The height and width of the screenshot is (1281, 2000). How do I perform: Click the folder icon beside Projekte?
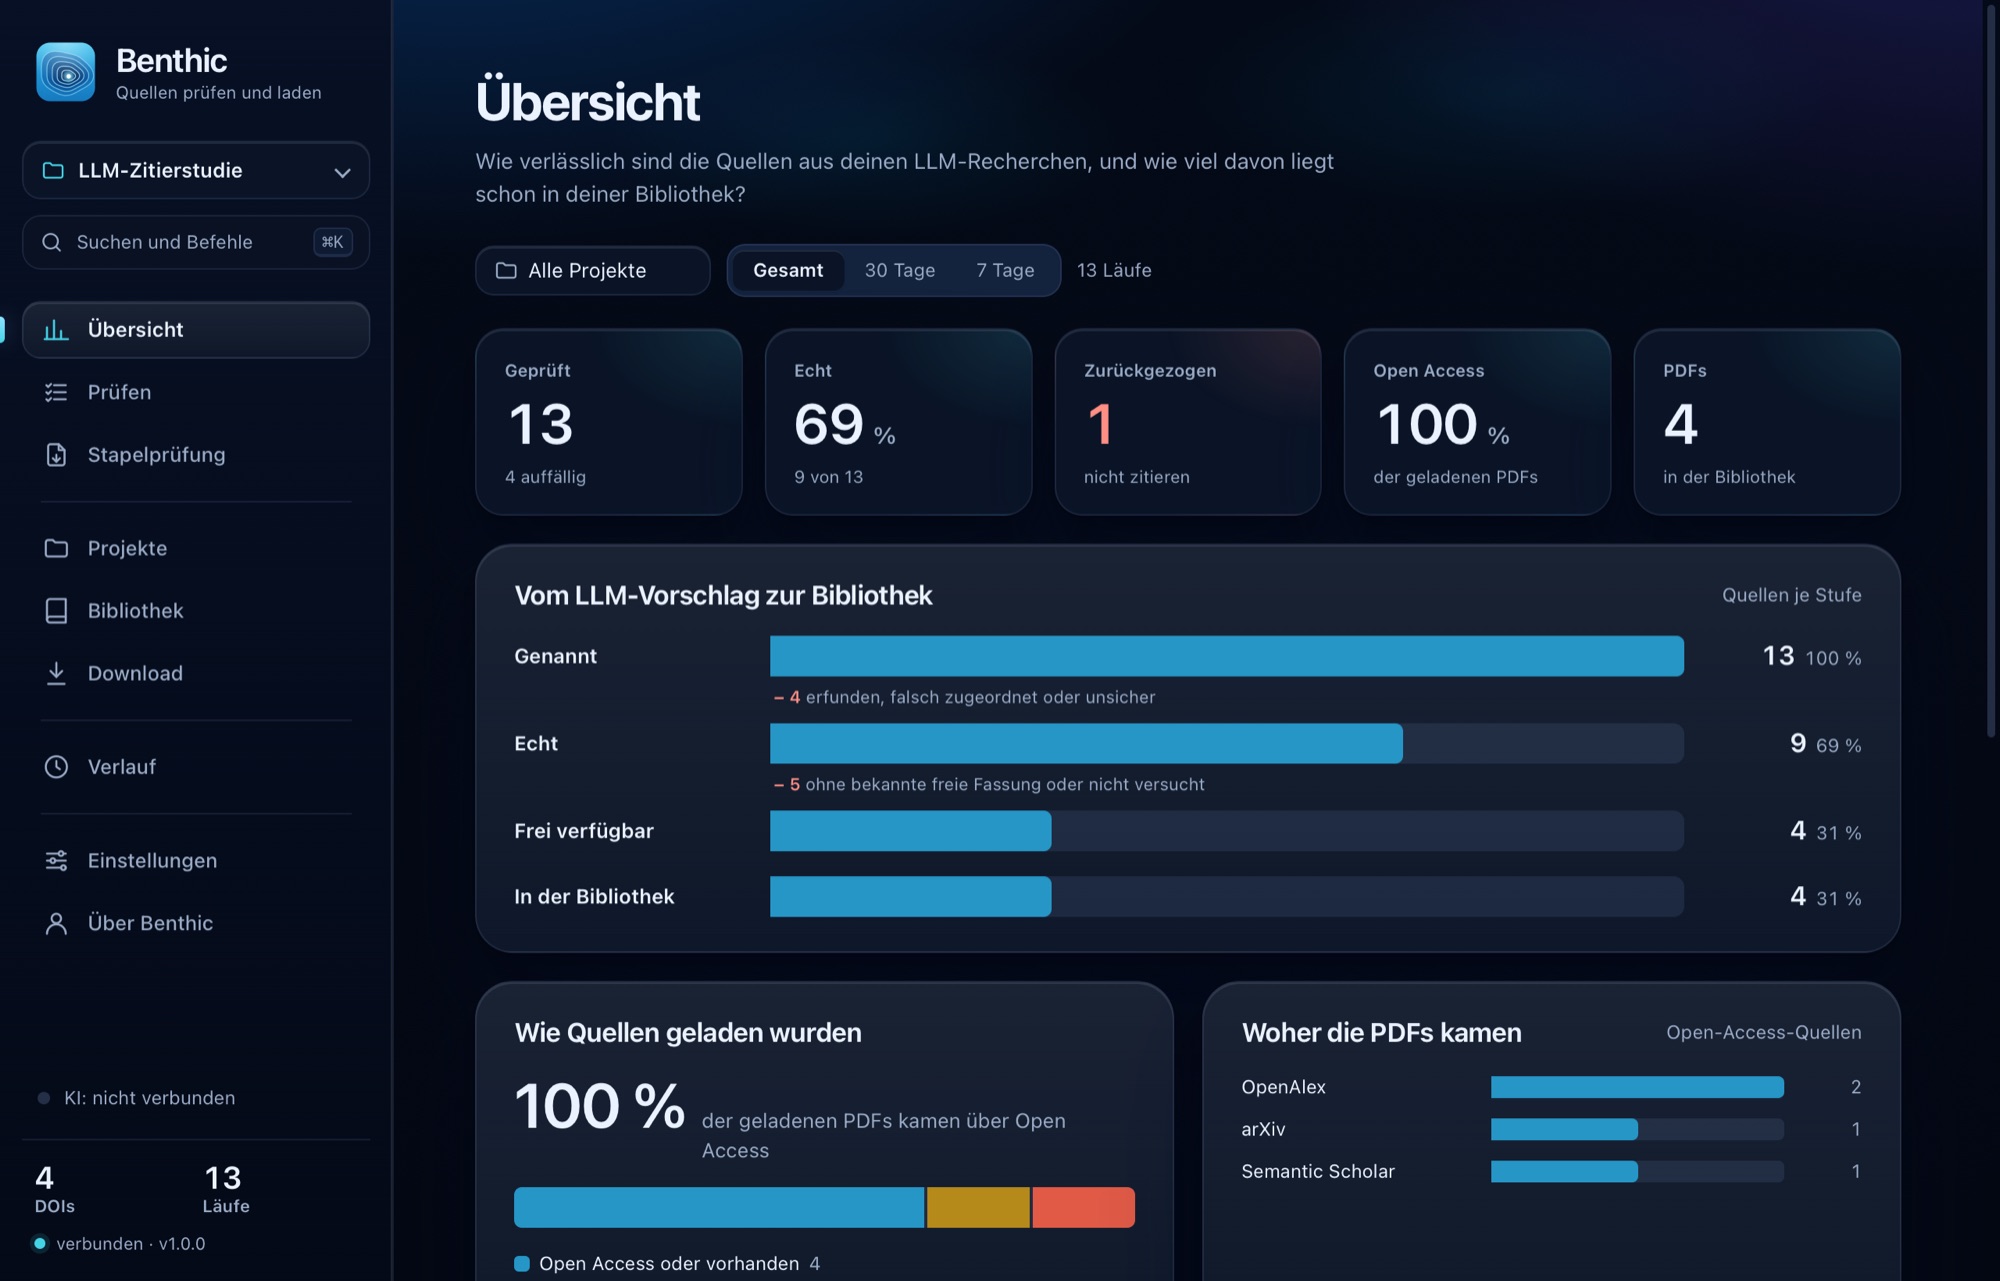(x=56, y=548)
